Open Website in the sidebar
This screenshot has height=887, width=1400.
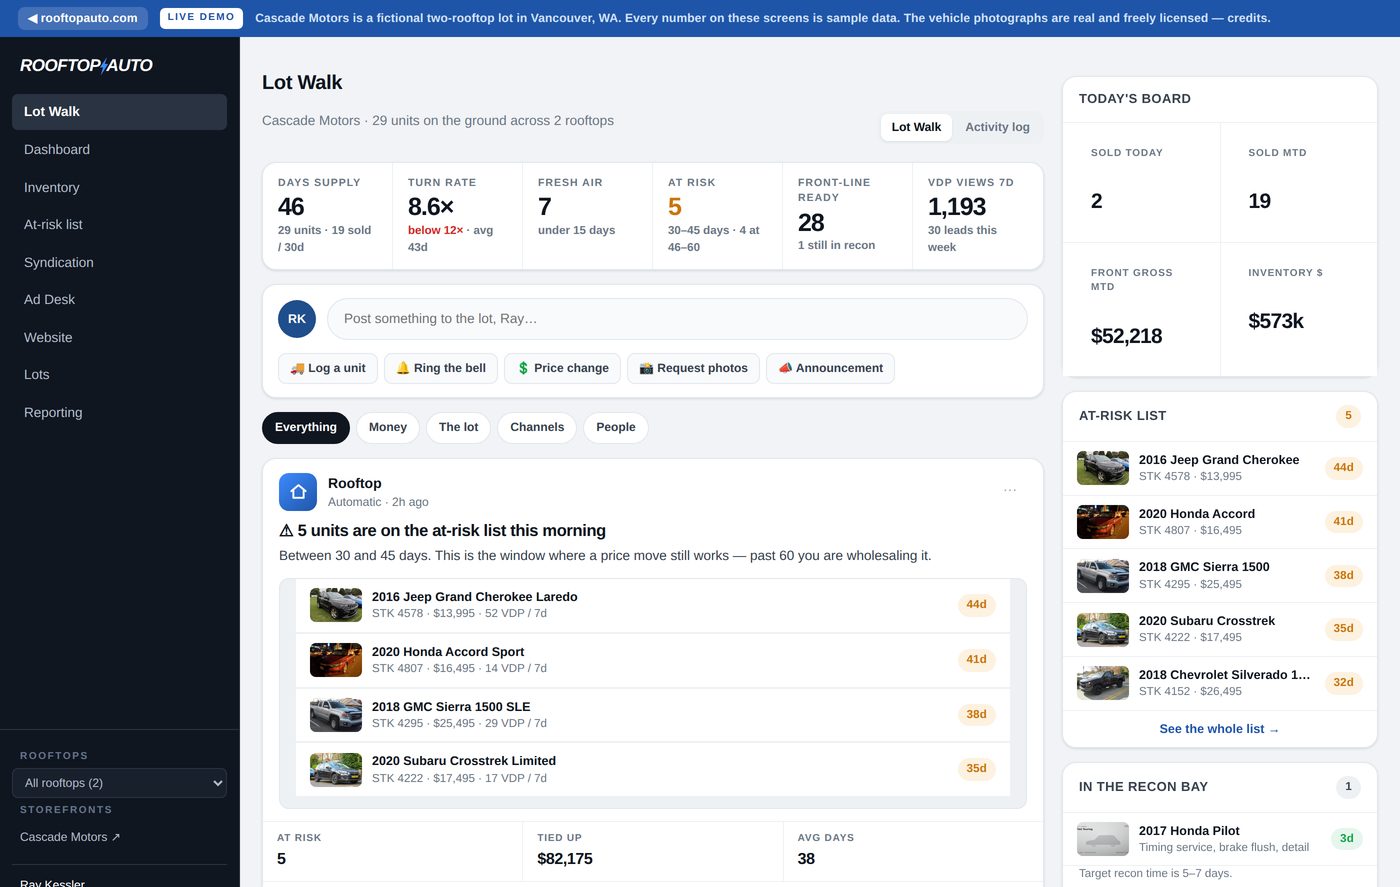click(119, 337)
